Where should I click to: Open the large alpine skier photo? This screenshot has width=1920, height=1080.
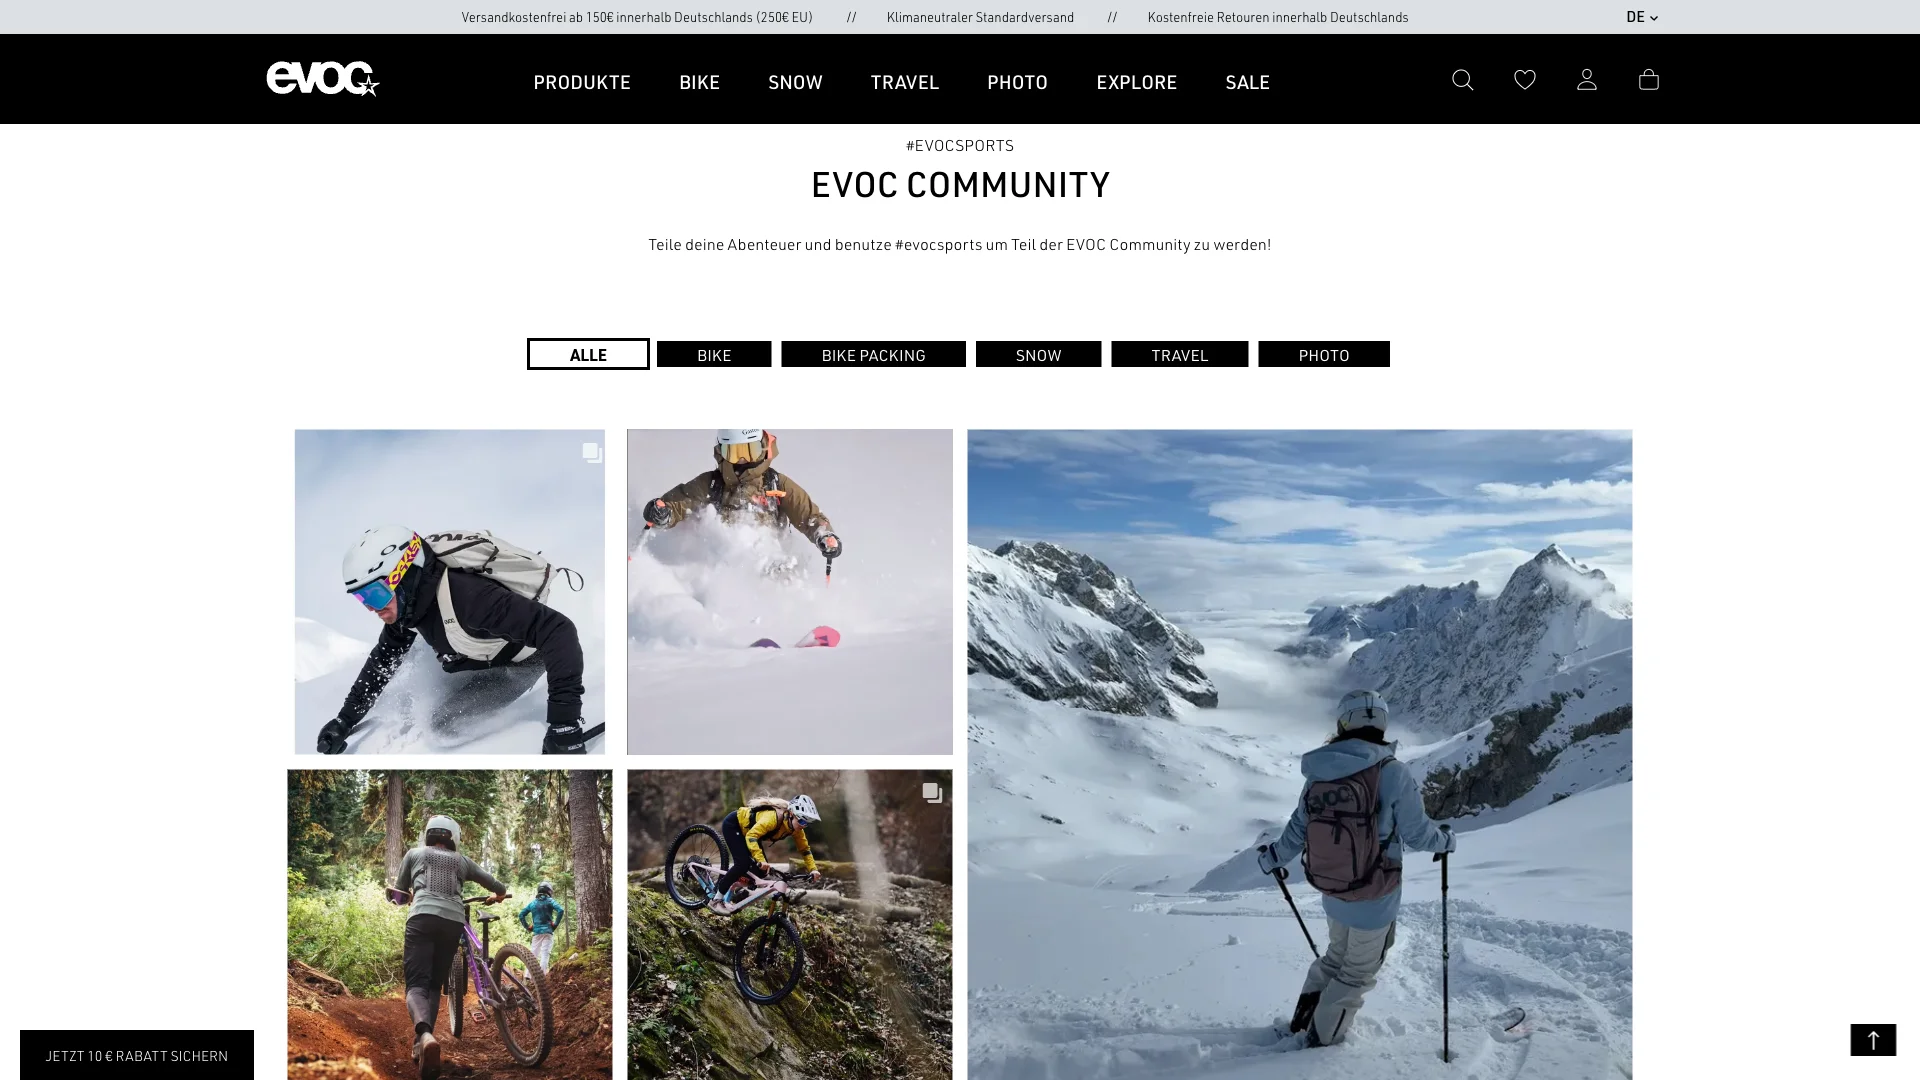pos(1299,755)
